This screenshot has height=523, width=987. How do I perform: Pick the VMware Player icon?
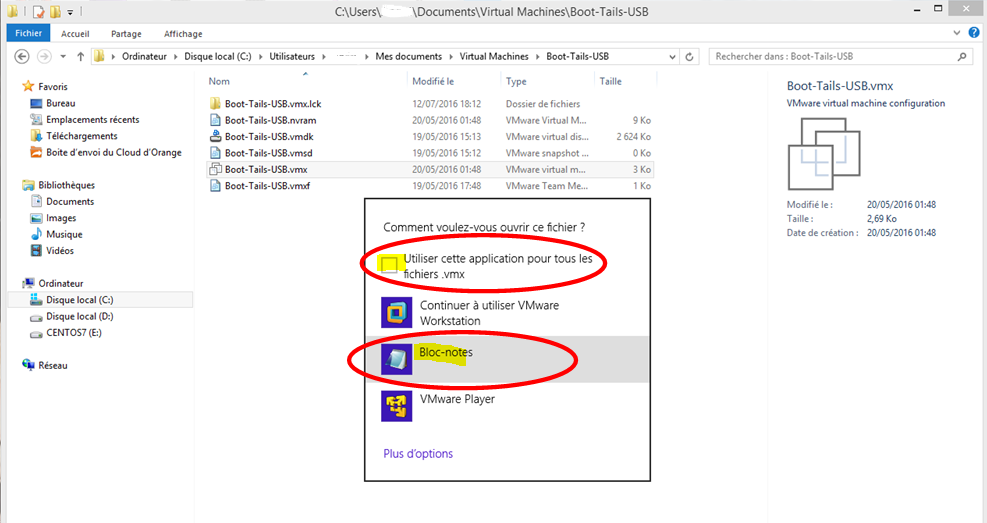point(397,406)
